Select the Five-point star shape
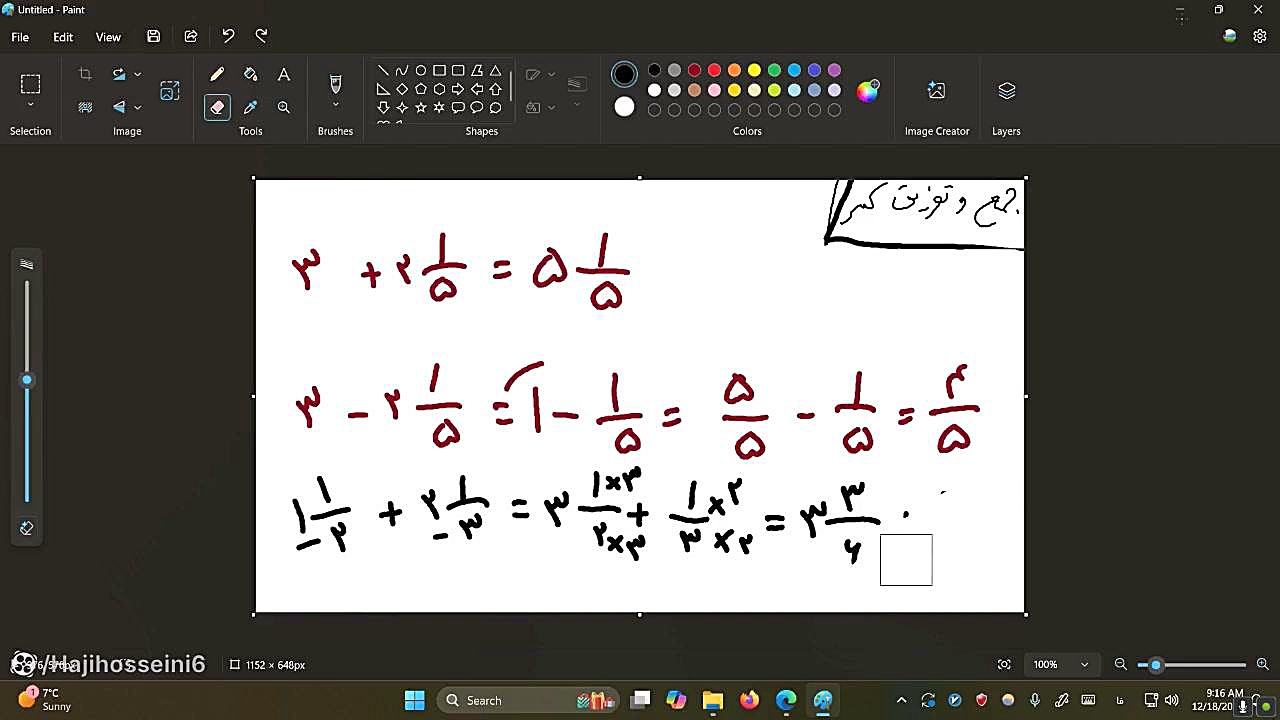This screenshot has width=1280, height=720. (420, 107)
